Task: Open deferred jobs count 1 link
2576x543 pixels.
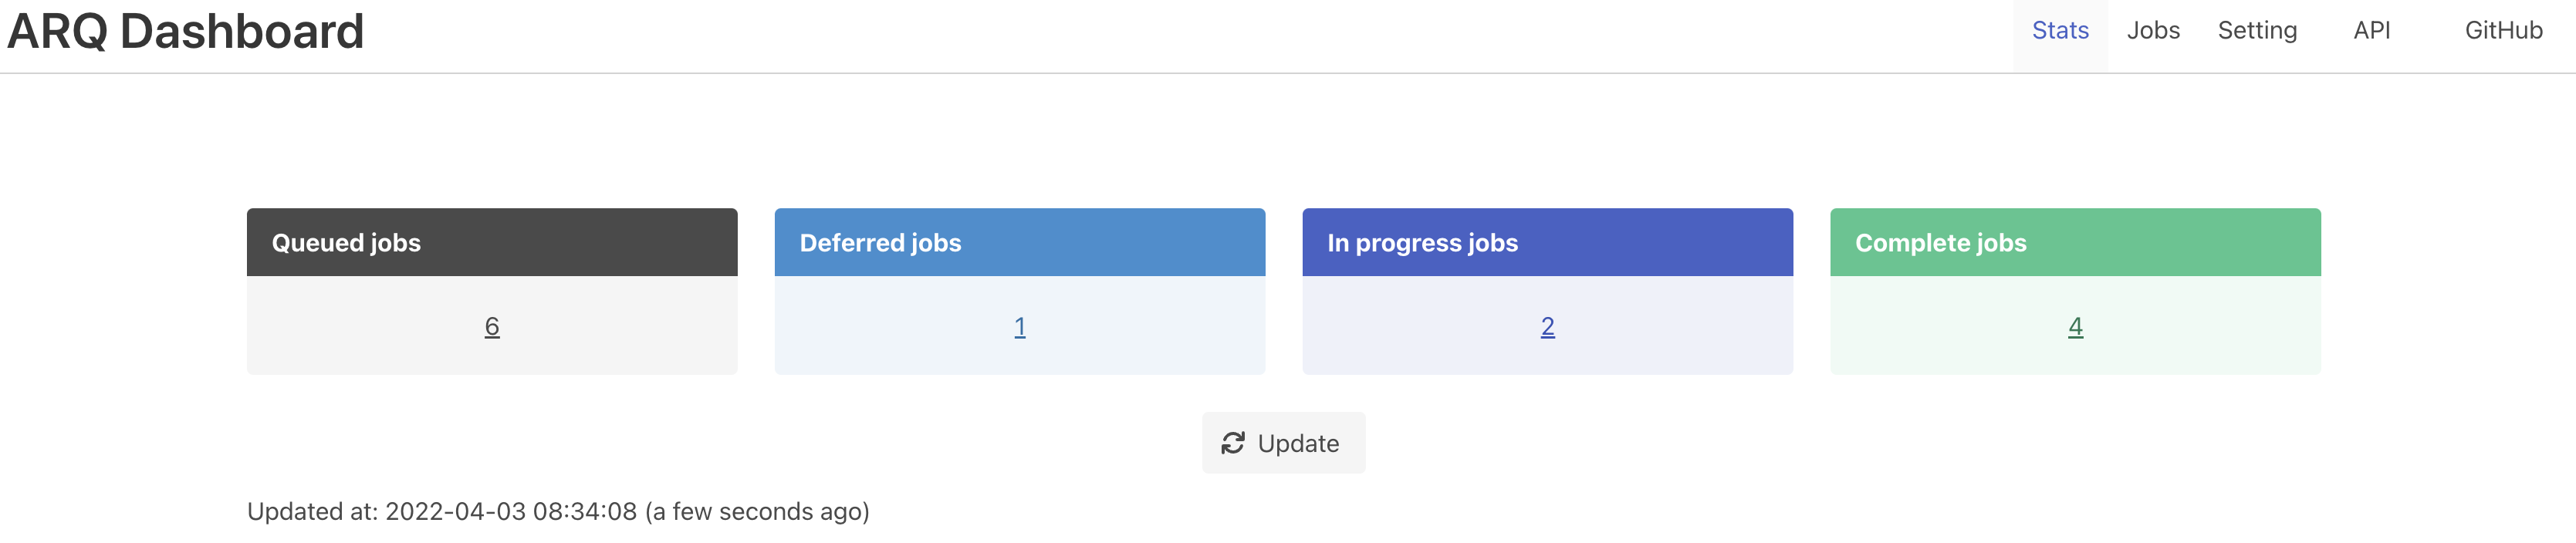Action: tap(1019, 327)
